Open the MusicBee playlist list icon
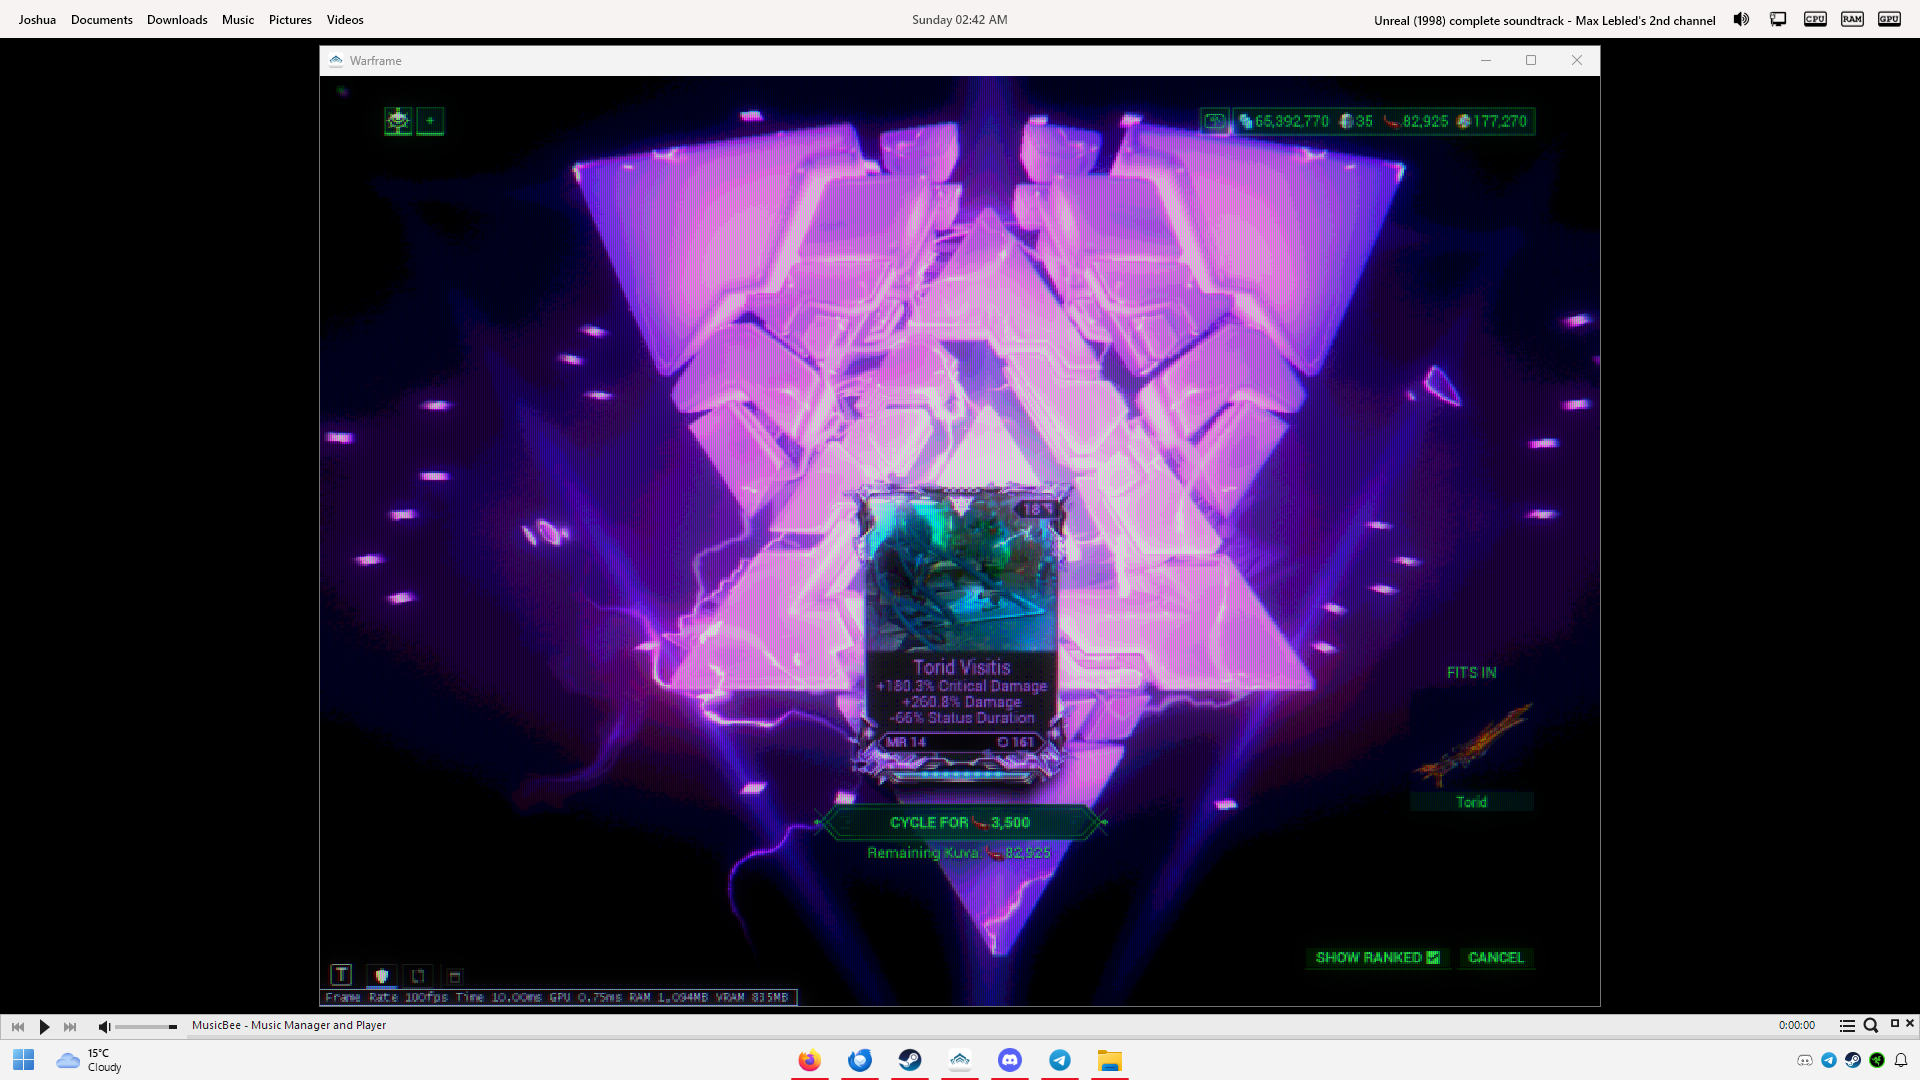The width and height of the screenshot is (1920, 1080). click(x=1847, y=1026)
